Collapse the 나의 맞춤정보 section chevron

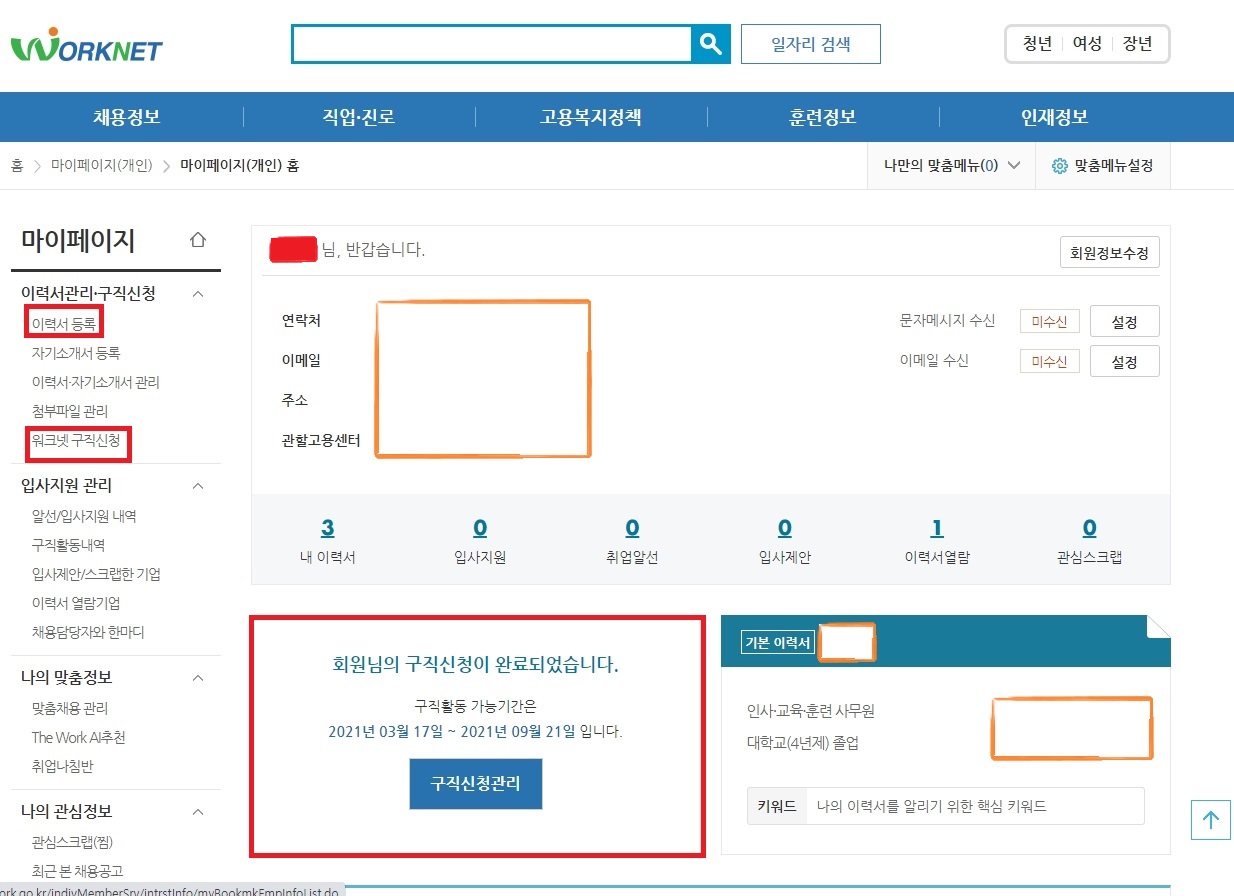tap(198, 678)
